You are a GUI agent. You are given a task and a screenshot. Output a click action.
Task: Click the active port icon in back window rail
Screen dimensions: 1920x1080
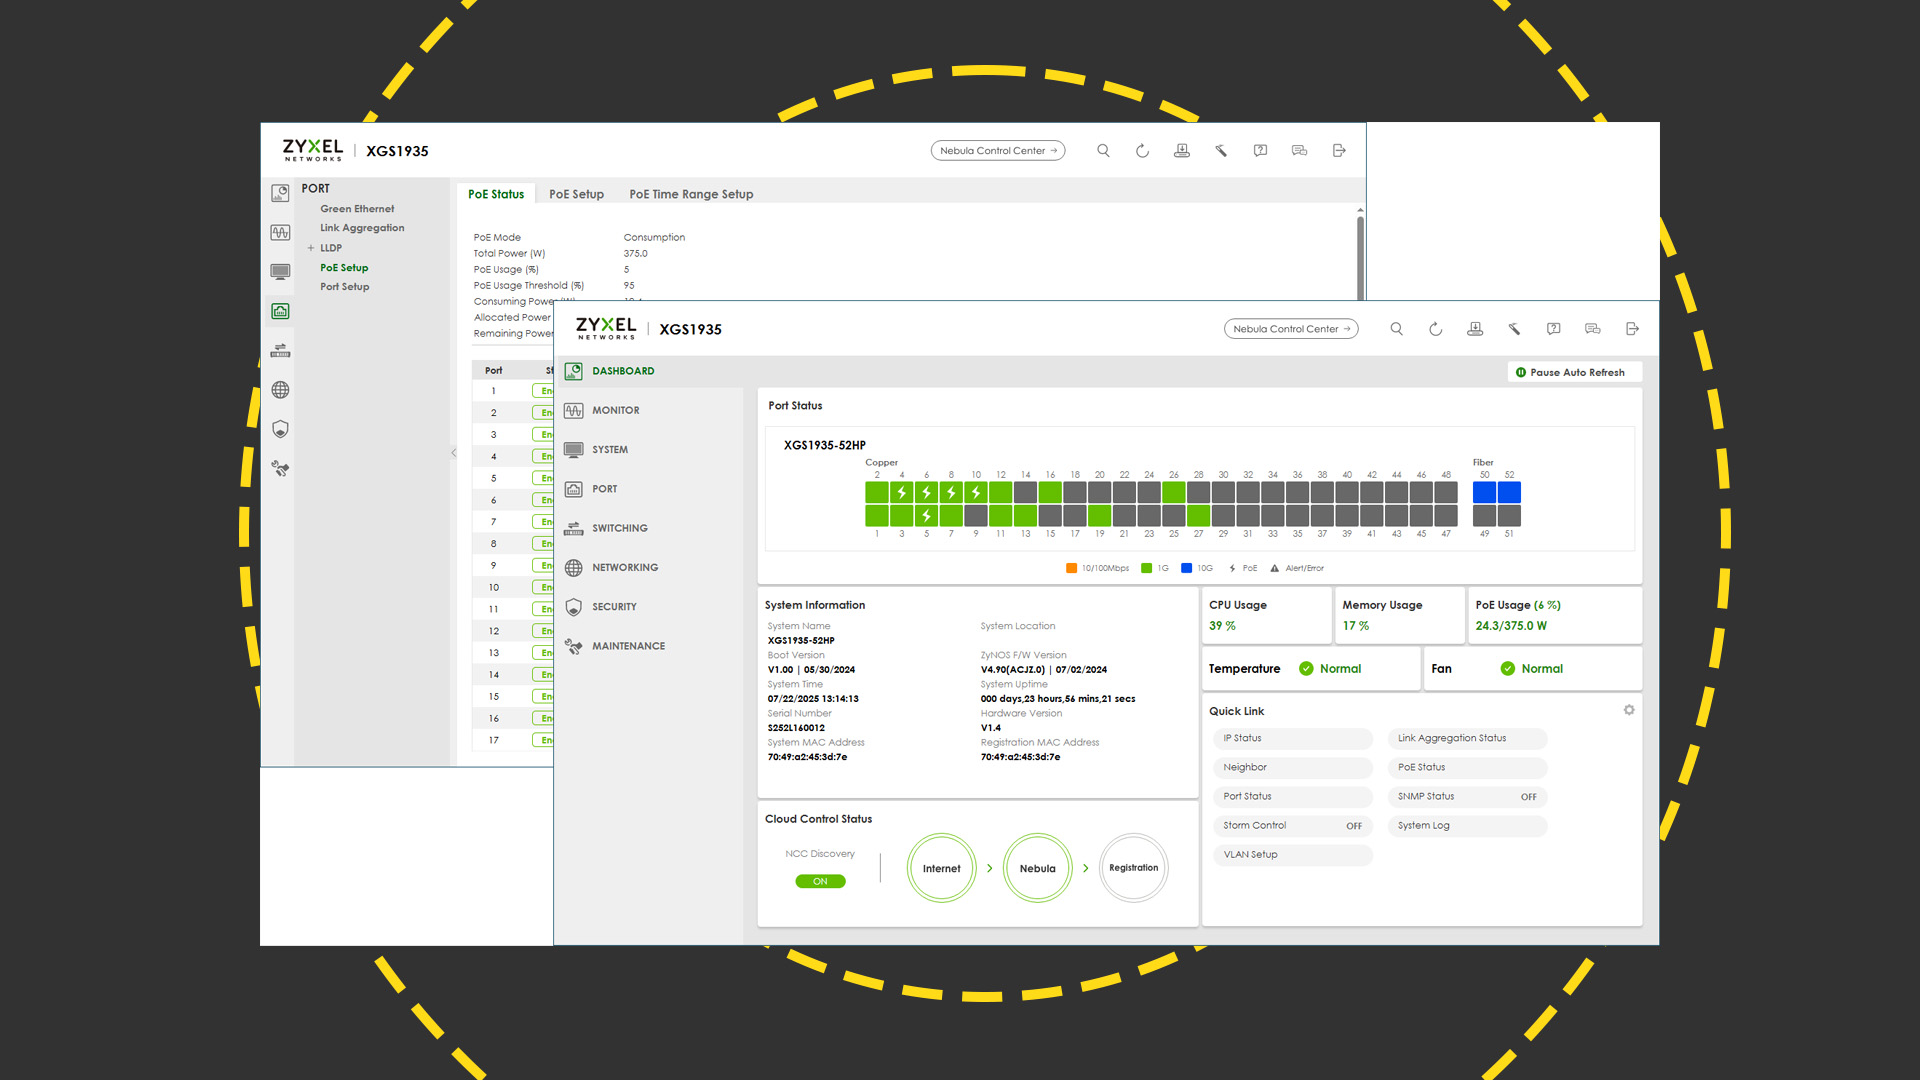coord(280,312)
